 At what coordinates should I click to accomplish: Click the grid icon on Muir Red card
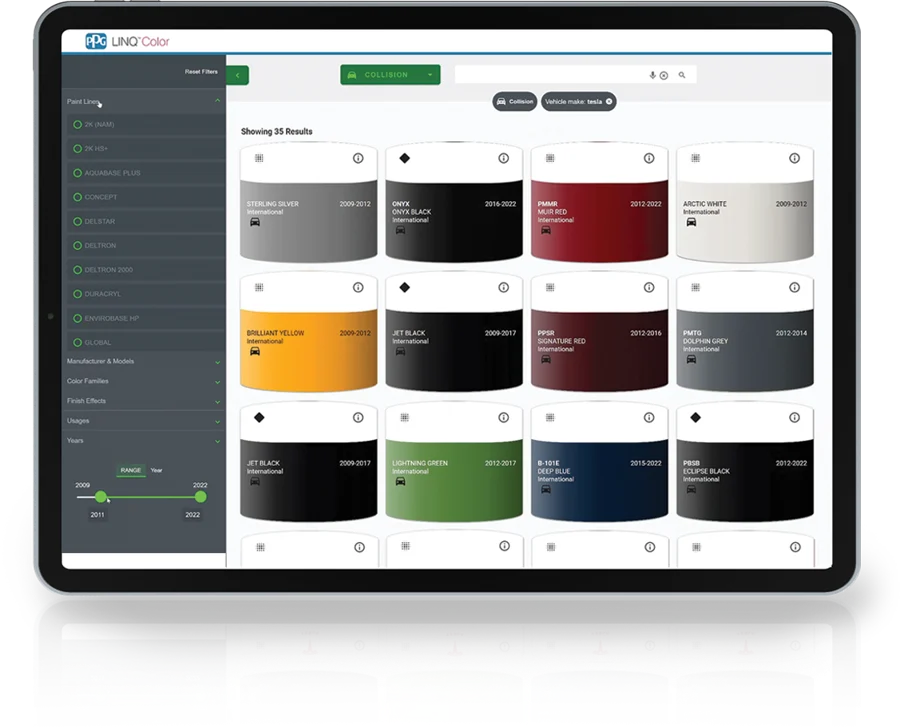[550, 158]
